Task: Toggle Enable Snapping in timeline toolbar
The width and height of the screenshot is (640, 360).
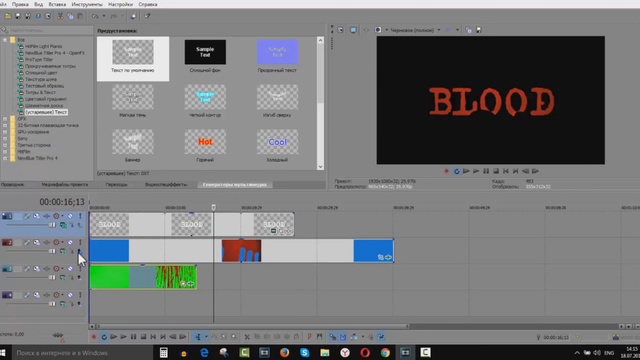Action: pos(333,337)
